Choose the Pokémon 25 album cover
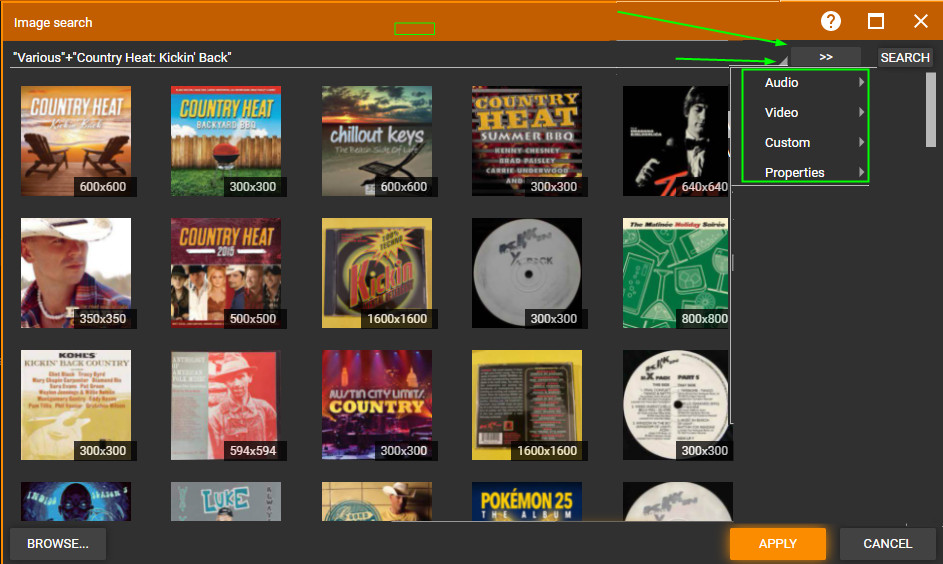The width and height of the screenshot is (943, 564). (x=527, y=501)
